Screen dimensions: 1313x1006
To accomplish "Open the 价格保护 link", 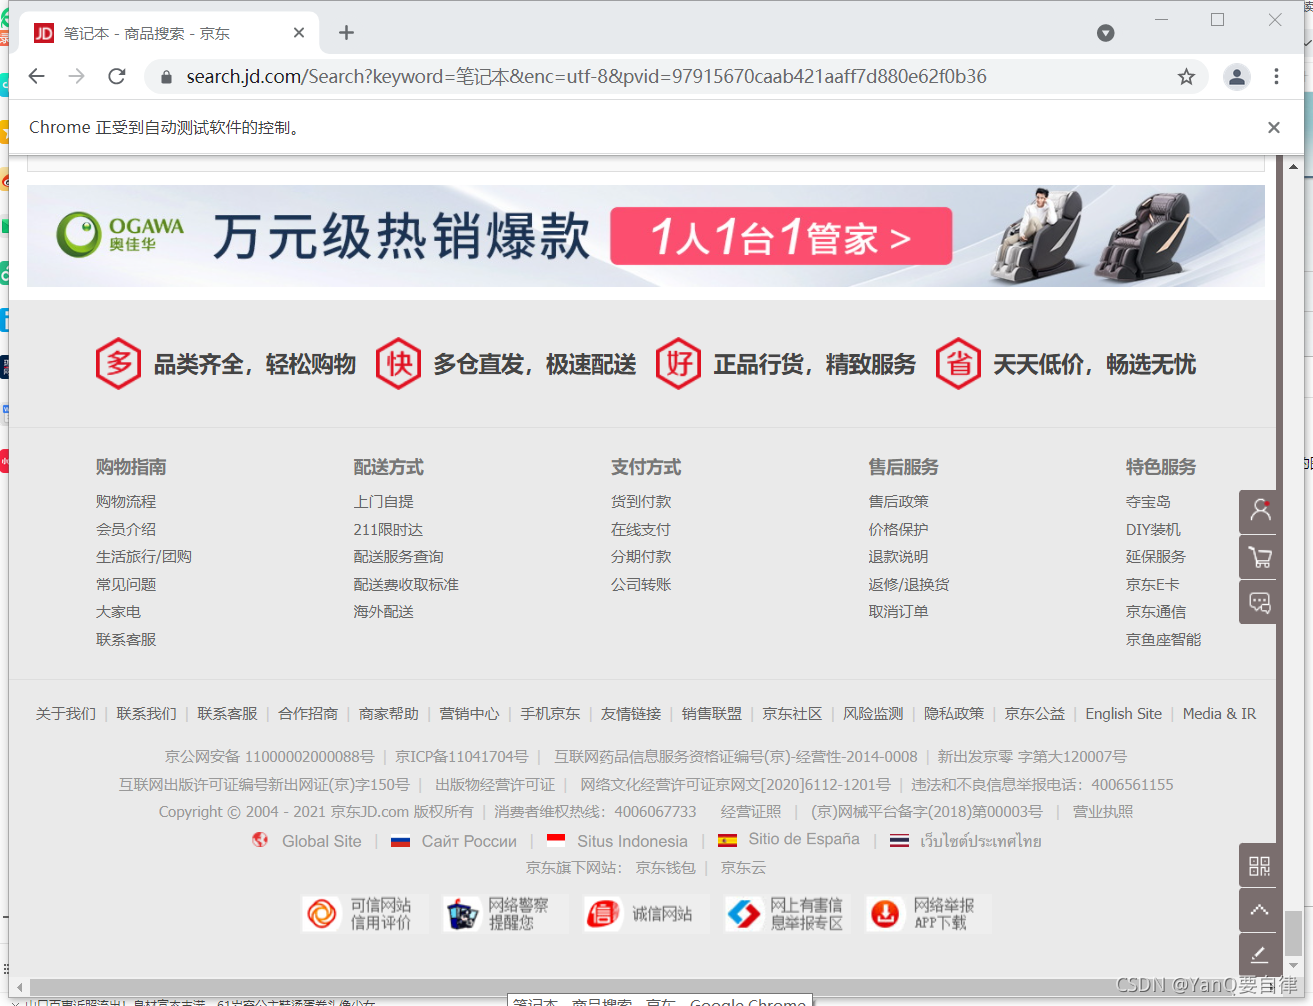I will click(x=898, y=530).
